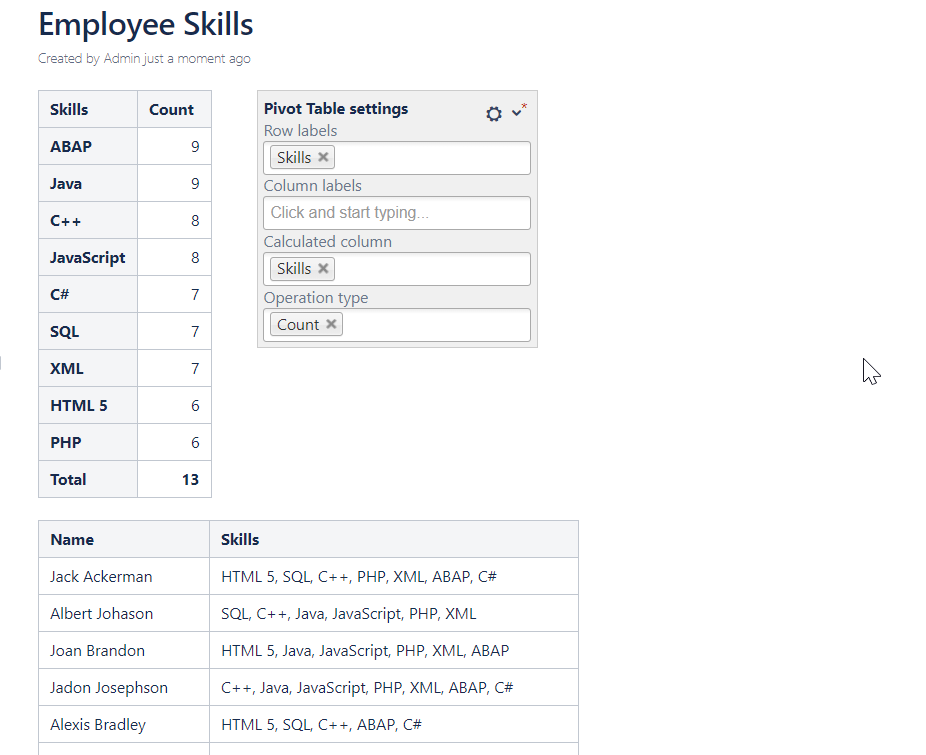
Task: Sort pivot table by Count header
Action: 171,110
